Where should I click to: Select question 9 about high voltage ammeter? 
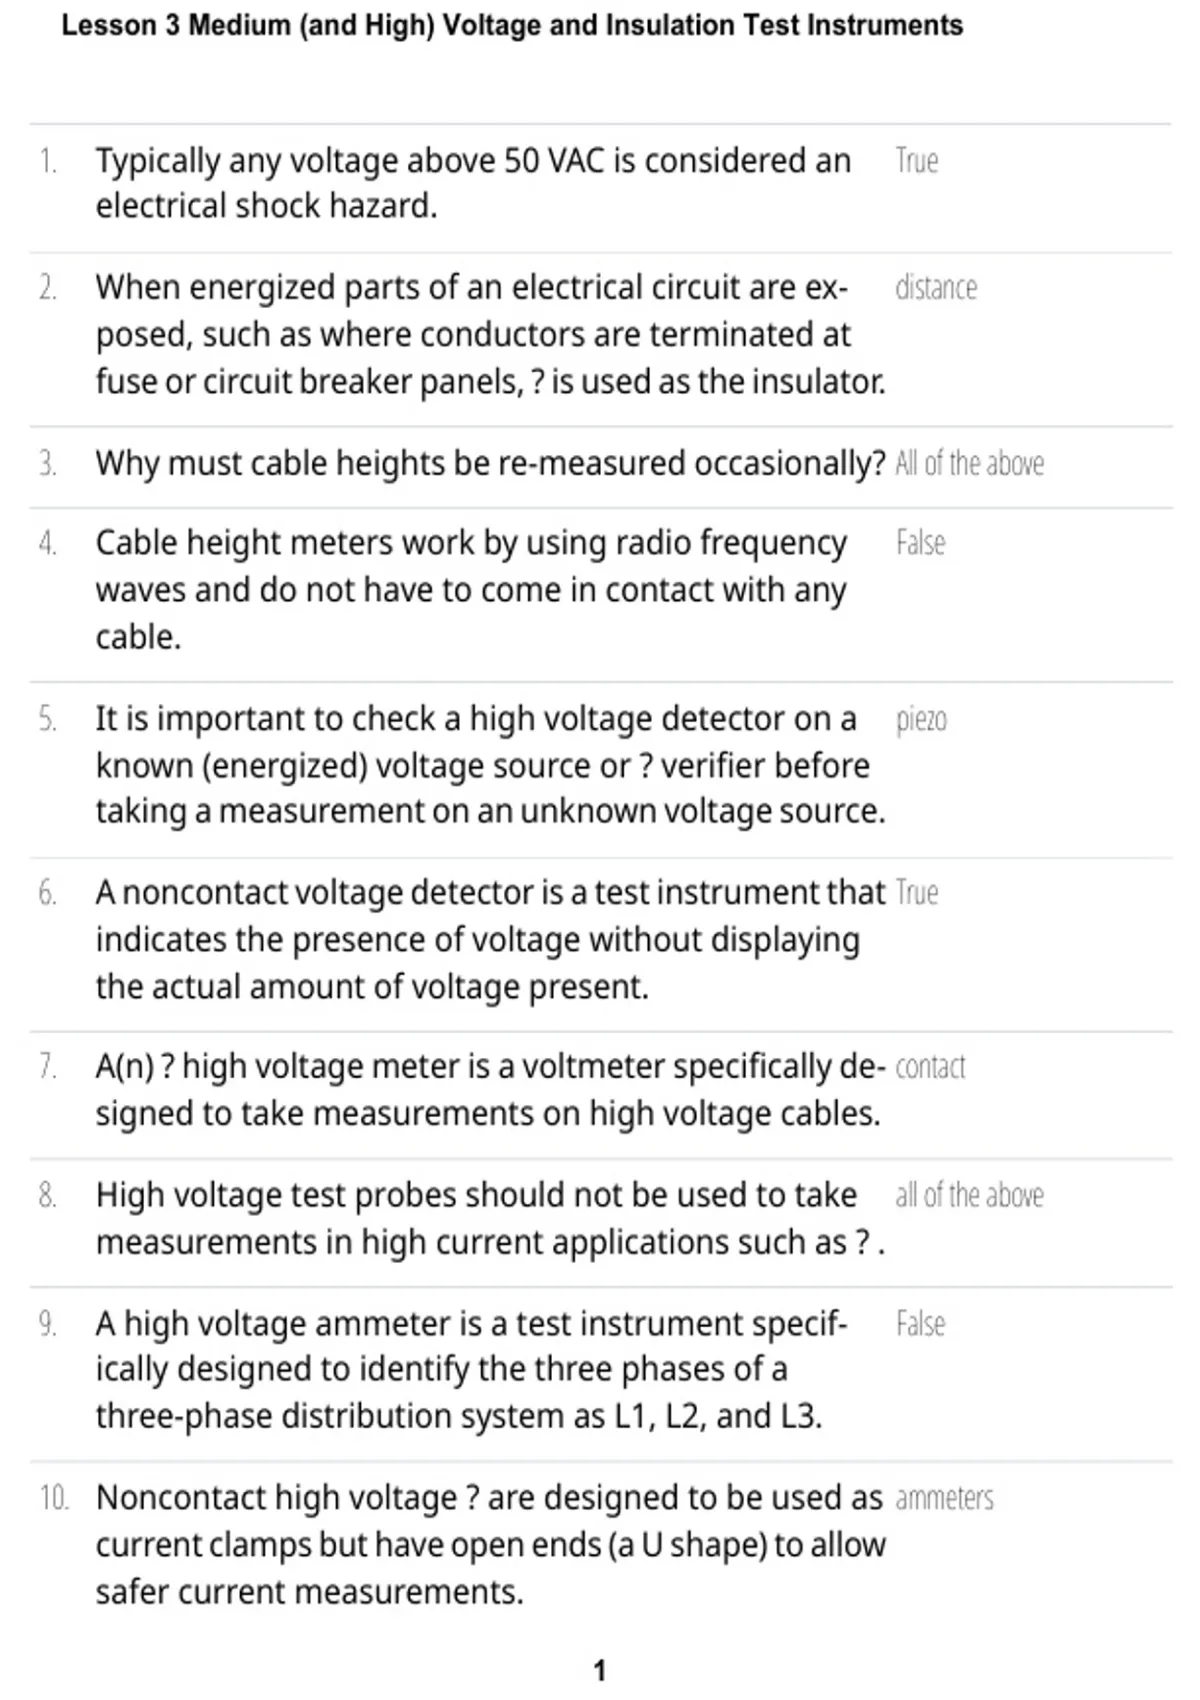click(x=471, y=1370)
